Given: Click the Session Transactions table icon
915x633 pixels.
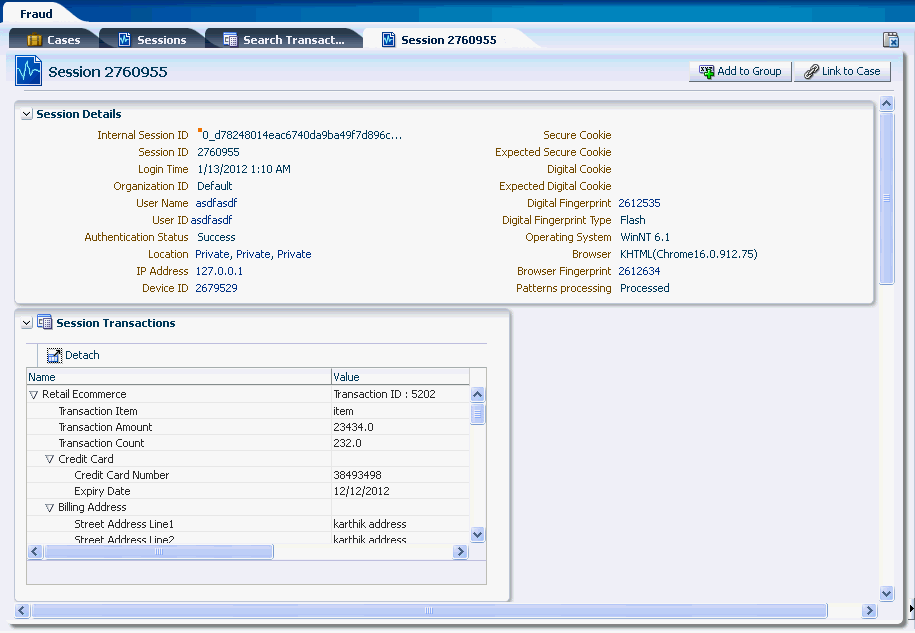Looking at the screenshot, I should [x=44, y=322].
